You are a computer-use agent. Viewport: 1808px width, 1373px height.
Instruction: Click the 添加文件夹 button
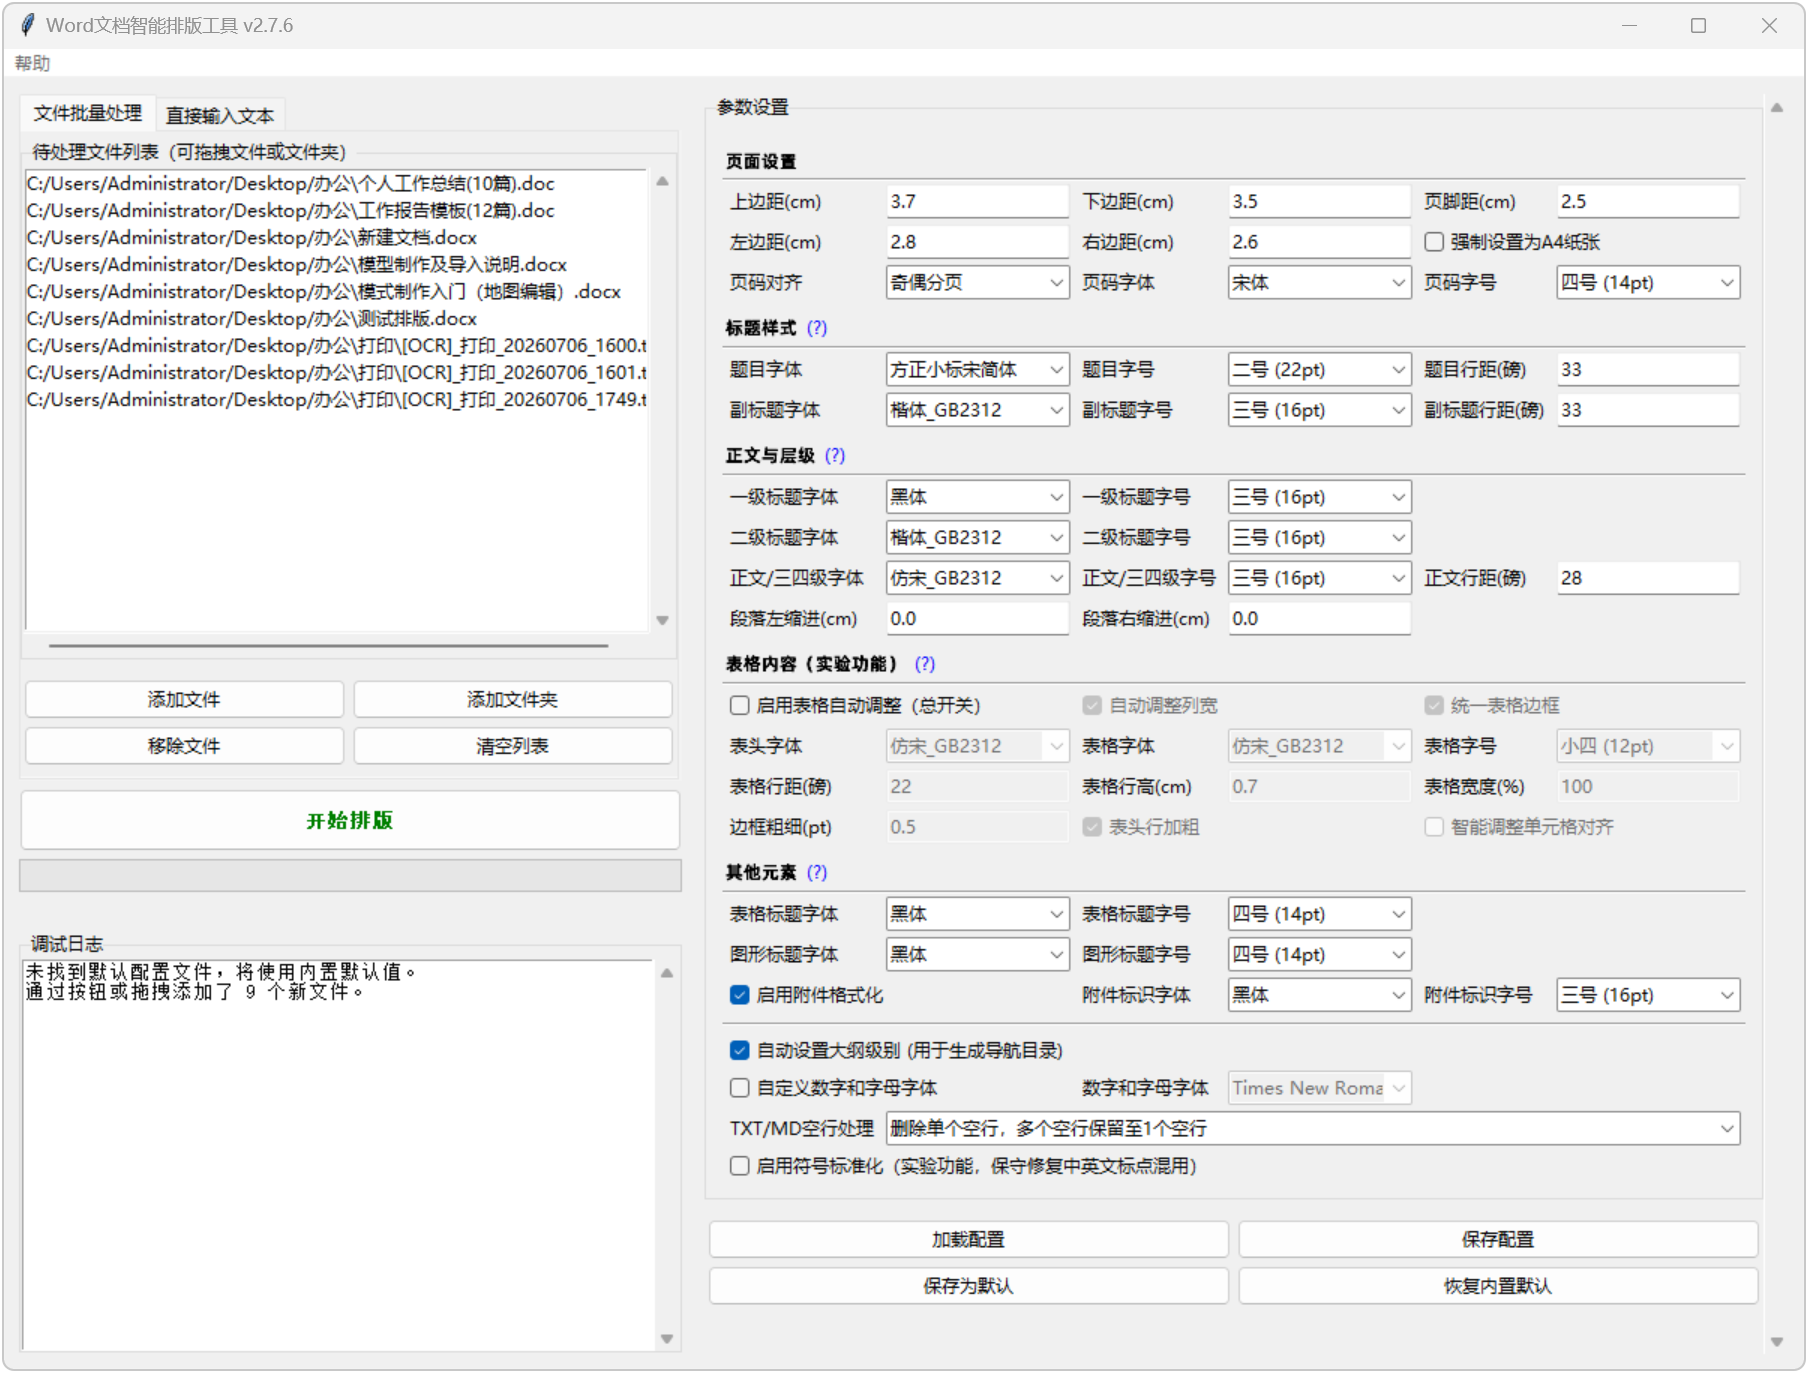tap(512, 700)
